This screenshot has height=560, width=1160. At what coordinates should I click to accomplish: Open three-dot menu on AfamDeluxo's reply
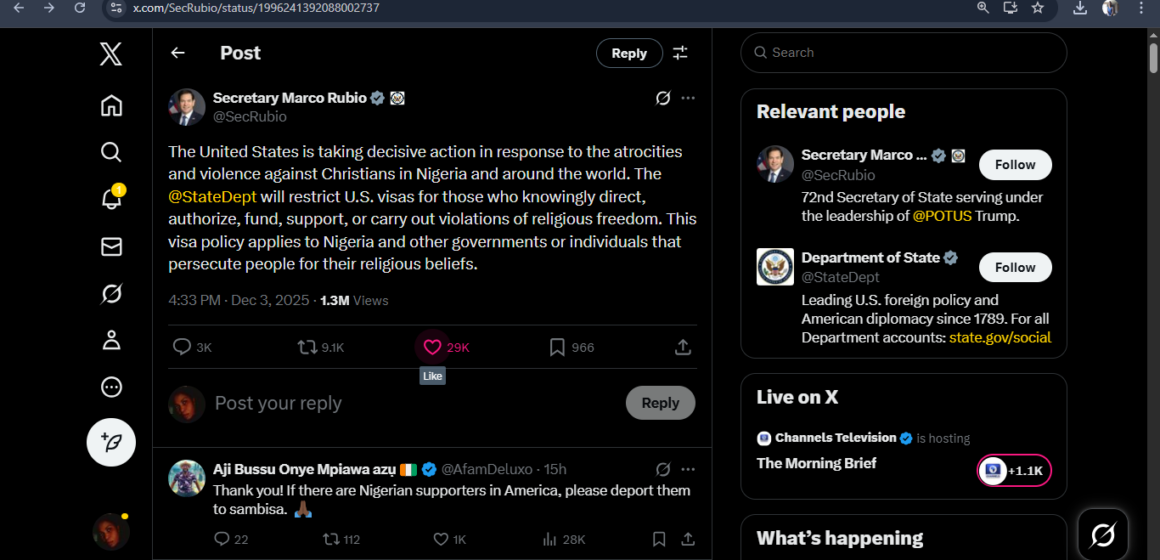pos(688,469)
